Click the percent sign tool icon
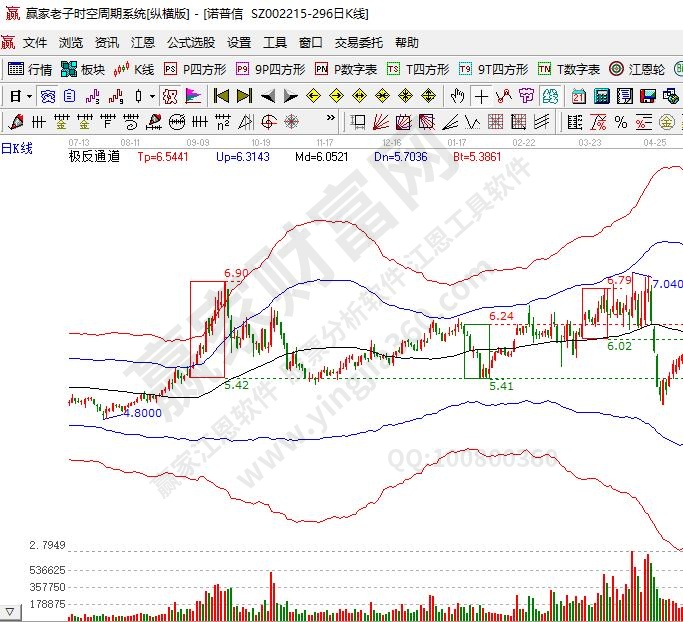Viewport: 683px width, 622px height. coord(621,122)
